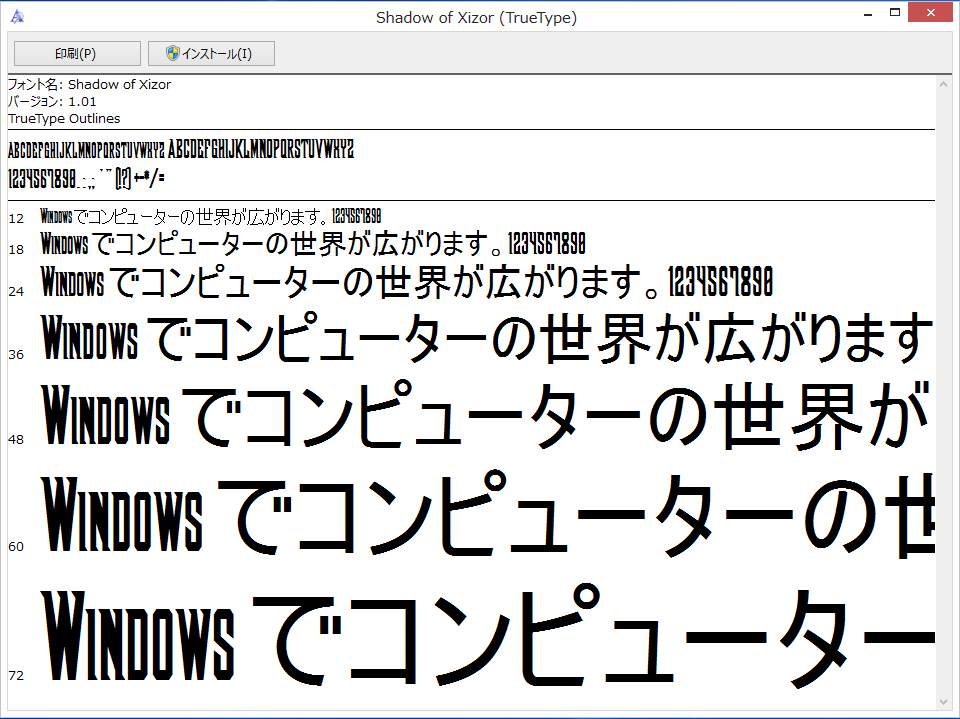960x719 pixels.
Task: Click the 18-point Windows sample sentence
Action: pyautogui.click(x=313, y=243)
